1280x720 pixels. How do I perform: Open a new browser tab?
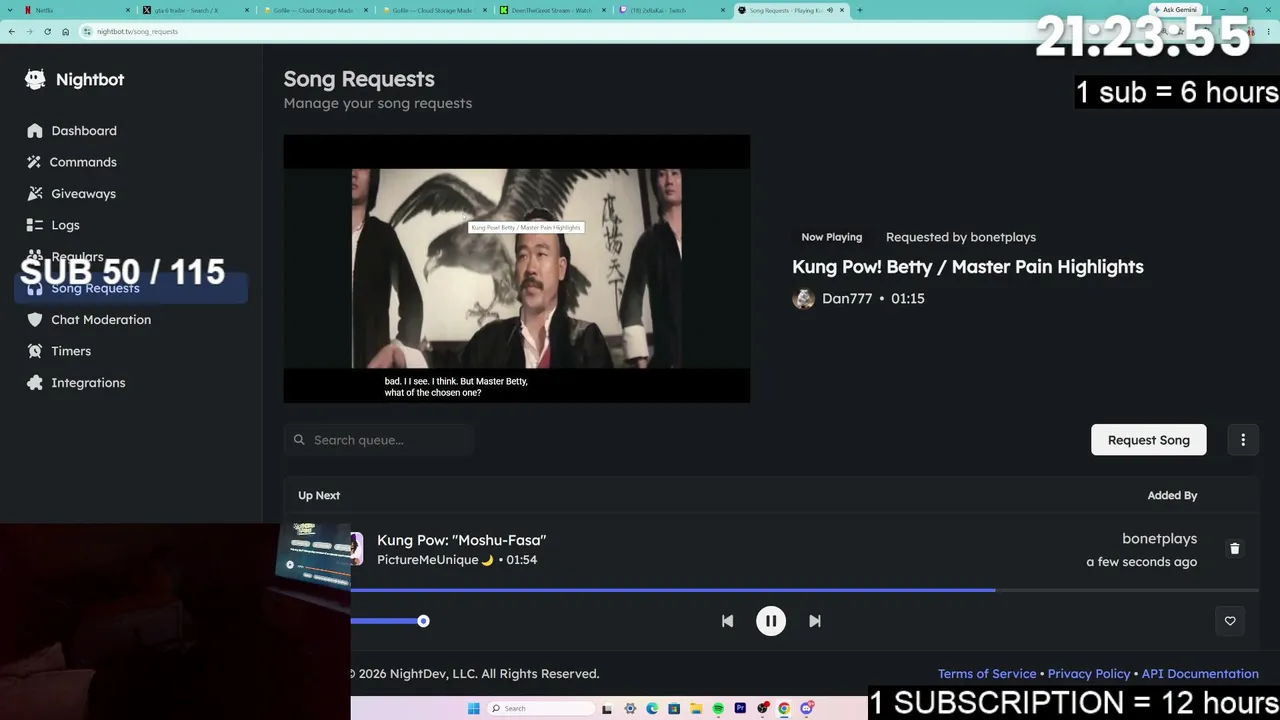tap(859, 10)
